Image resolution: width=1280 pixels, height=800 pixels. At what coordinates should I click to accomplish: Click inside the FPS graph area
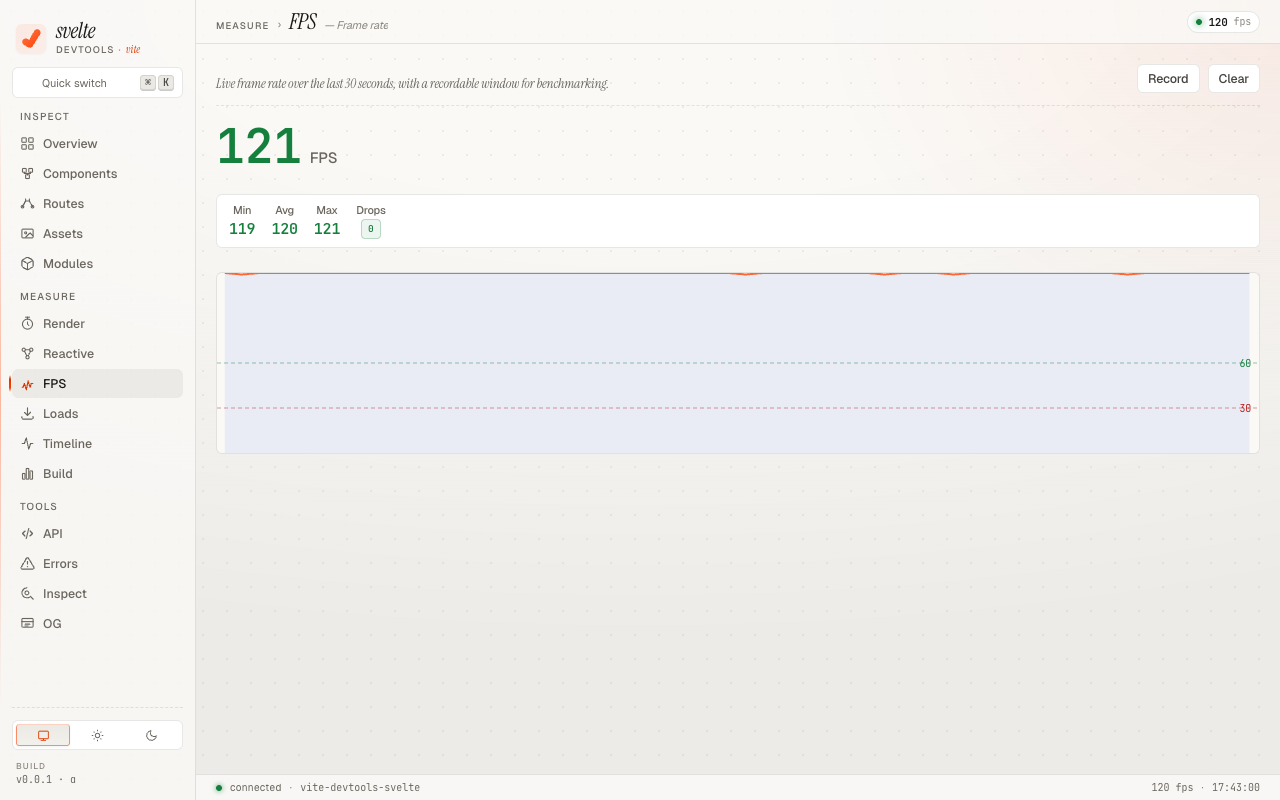[x=738, y=363]
